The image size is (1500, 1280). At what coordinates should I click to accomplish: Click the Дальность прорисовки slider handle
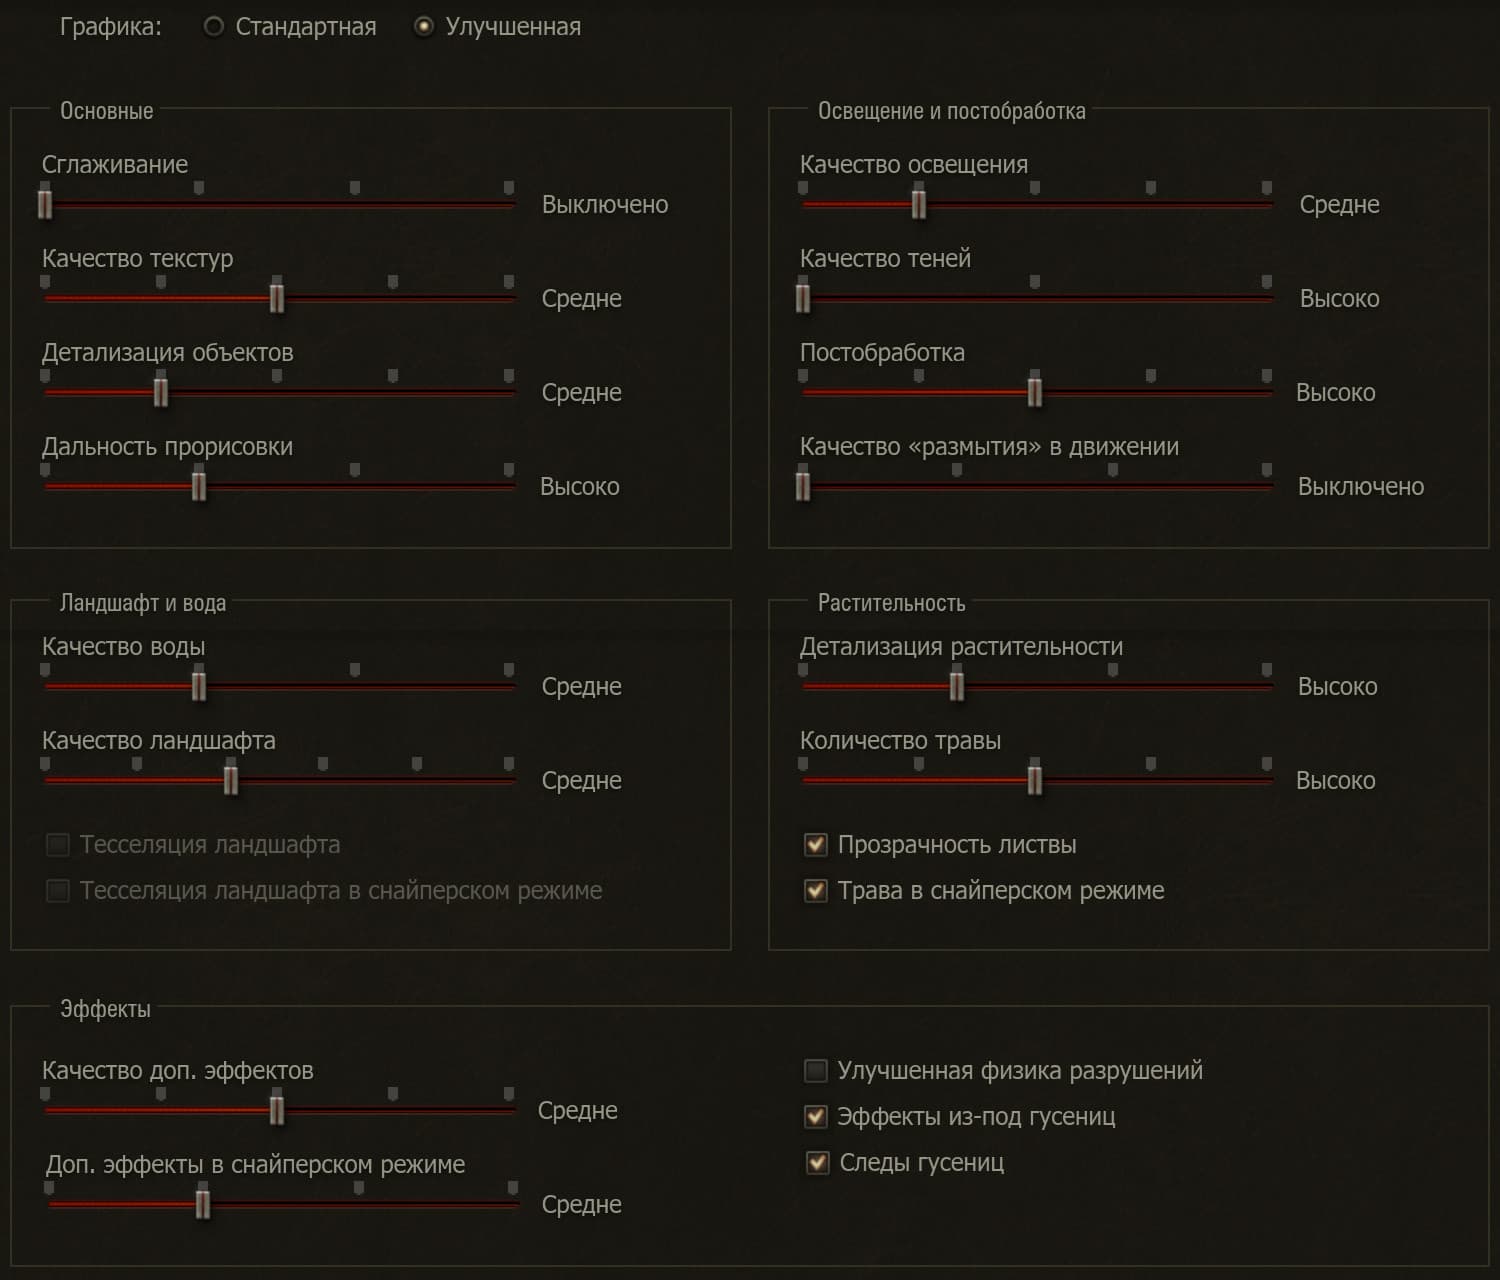point(199,486)
